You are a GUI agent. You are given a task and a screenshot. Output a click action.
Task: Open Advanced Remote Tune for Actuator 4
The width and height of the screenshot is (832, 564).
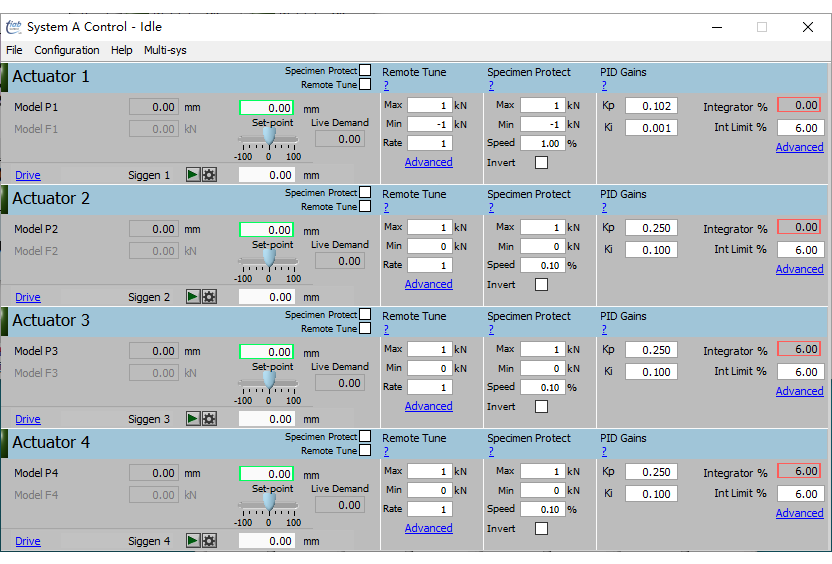click(x=428, y=528)
